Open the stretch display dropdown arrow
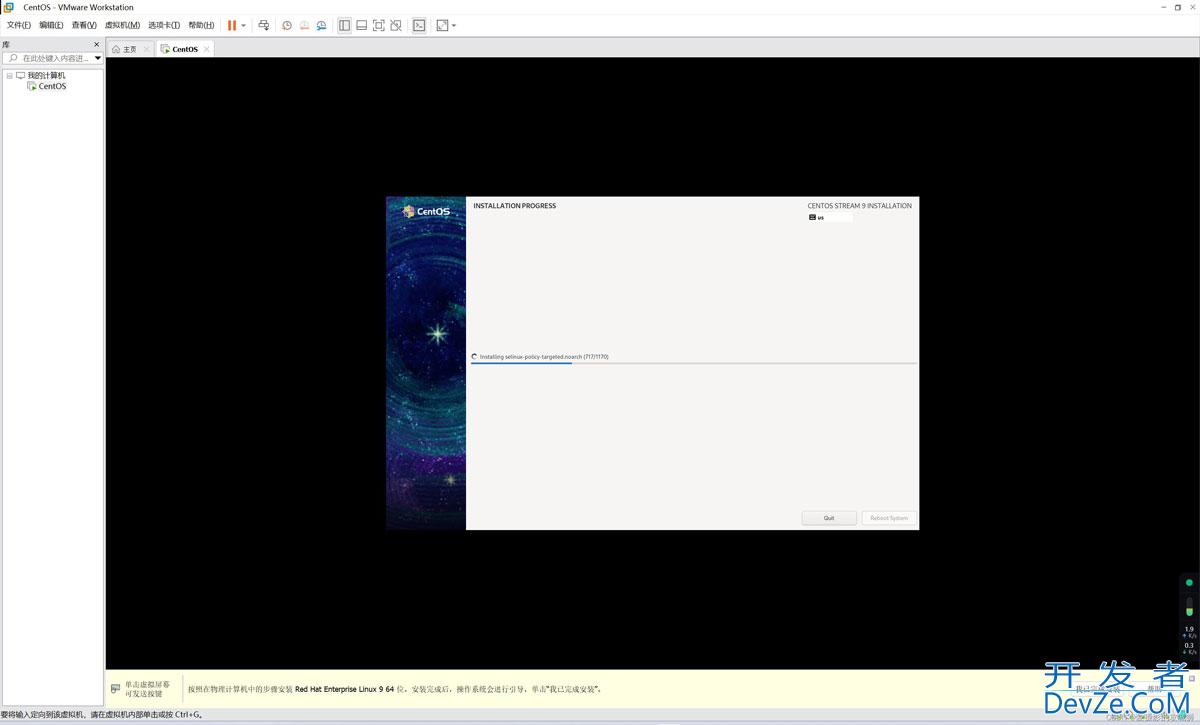1200x725 pixels. [454, 25]
